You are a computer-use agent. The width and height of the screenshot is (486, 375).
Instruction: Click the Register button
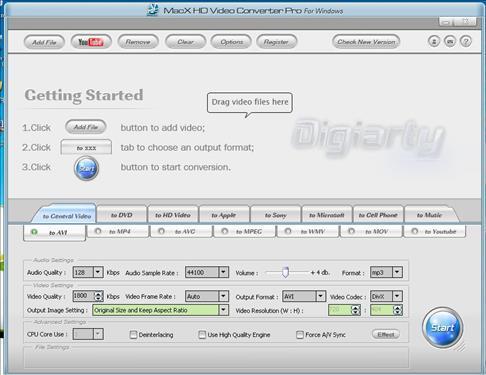point(276,42)
